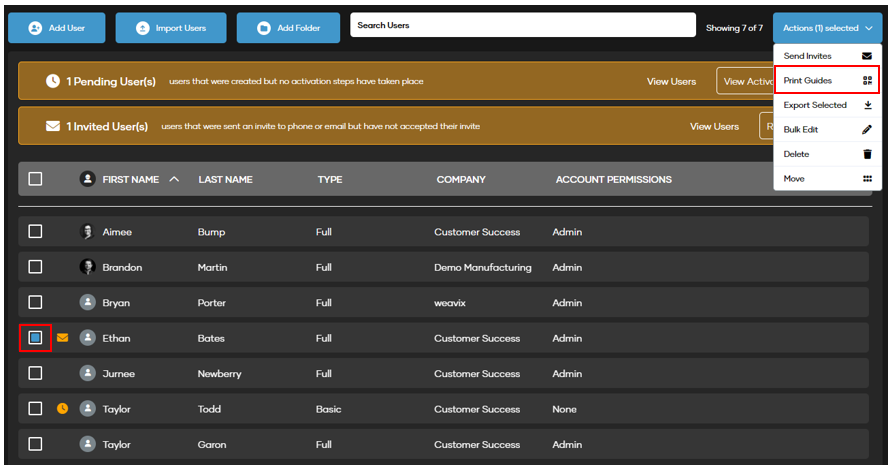Click the 'Basic' type cell for Taylor Todd
889x468 pixels.
tap(328, 409)
